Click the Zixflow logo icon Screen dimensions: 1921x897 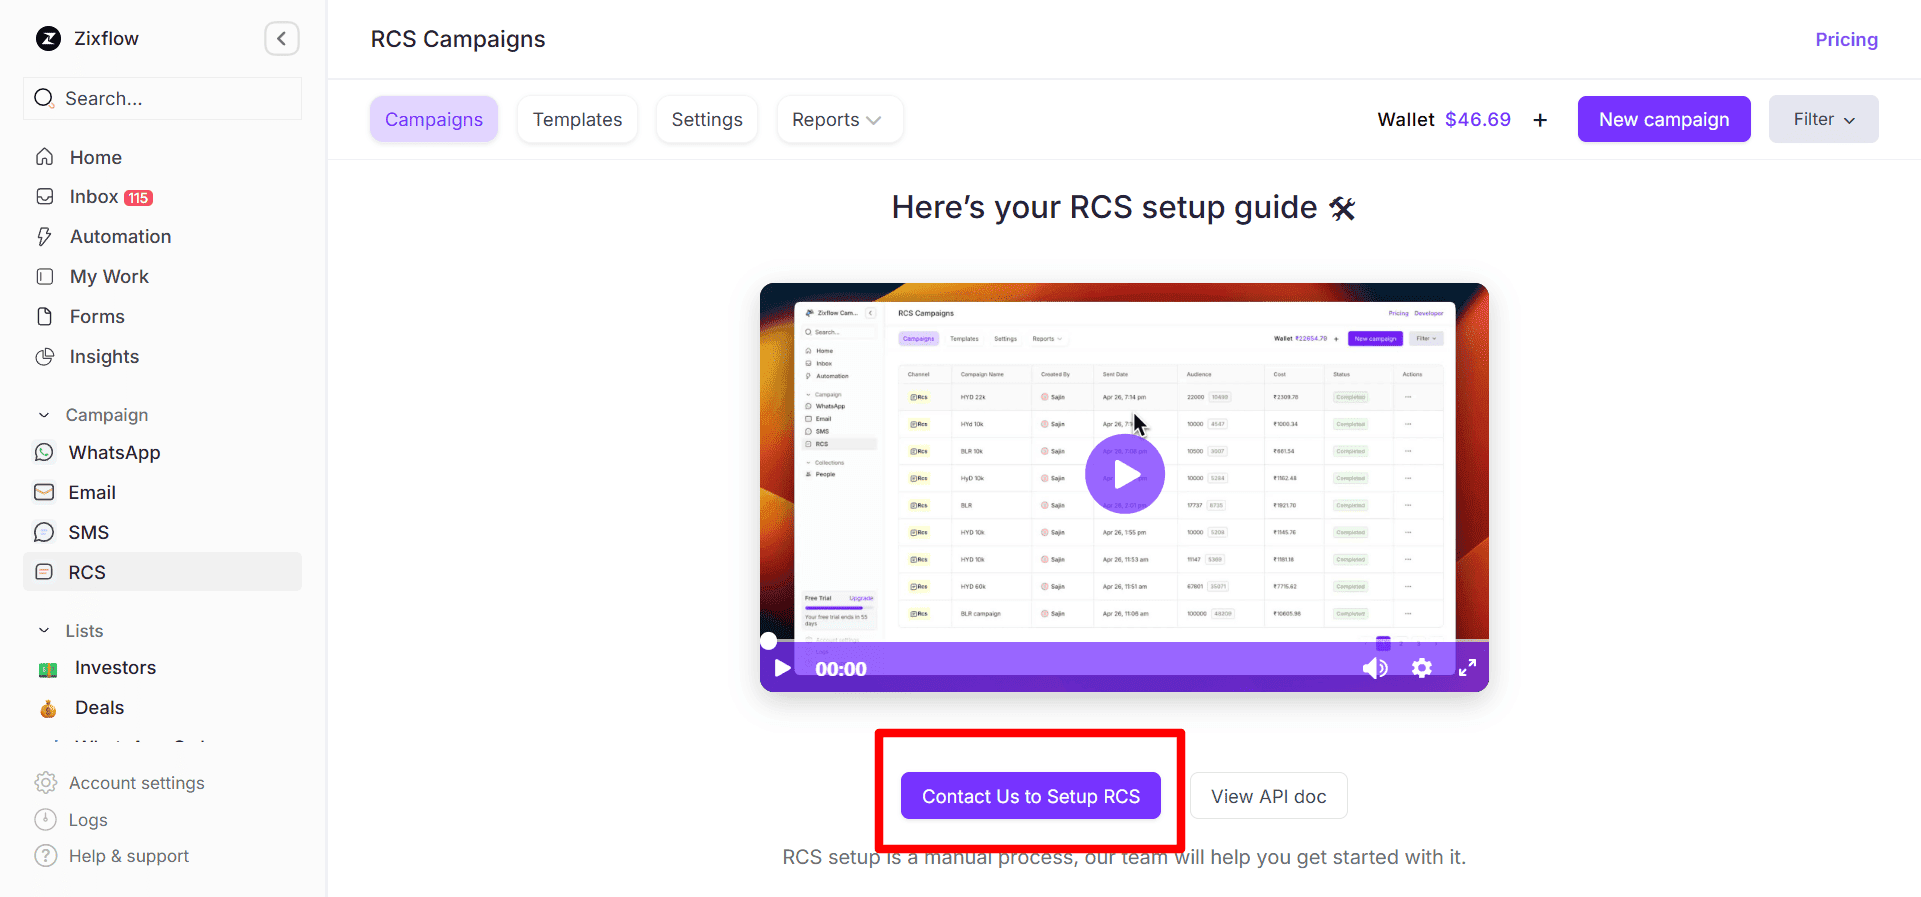48,39
